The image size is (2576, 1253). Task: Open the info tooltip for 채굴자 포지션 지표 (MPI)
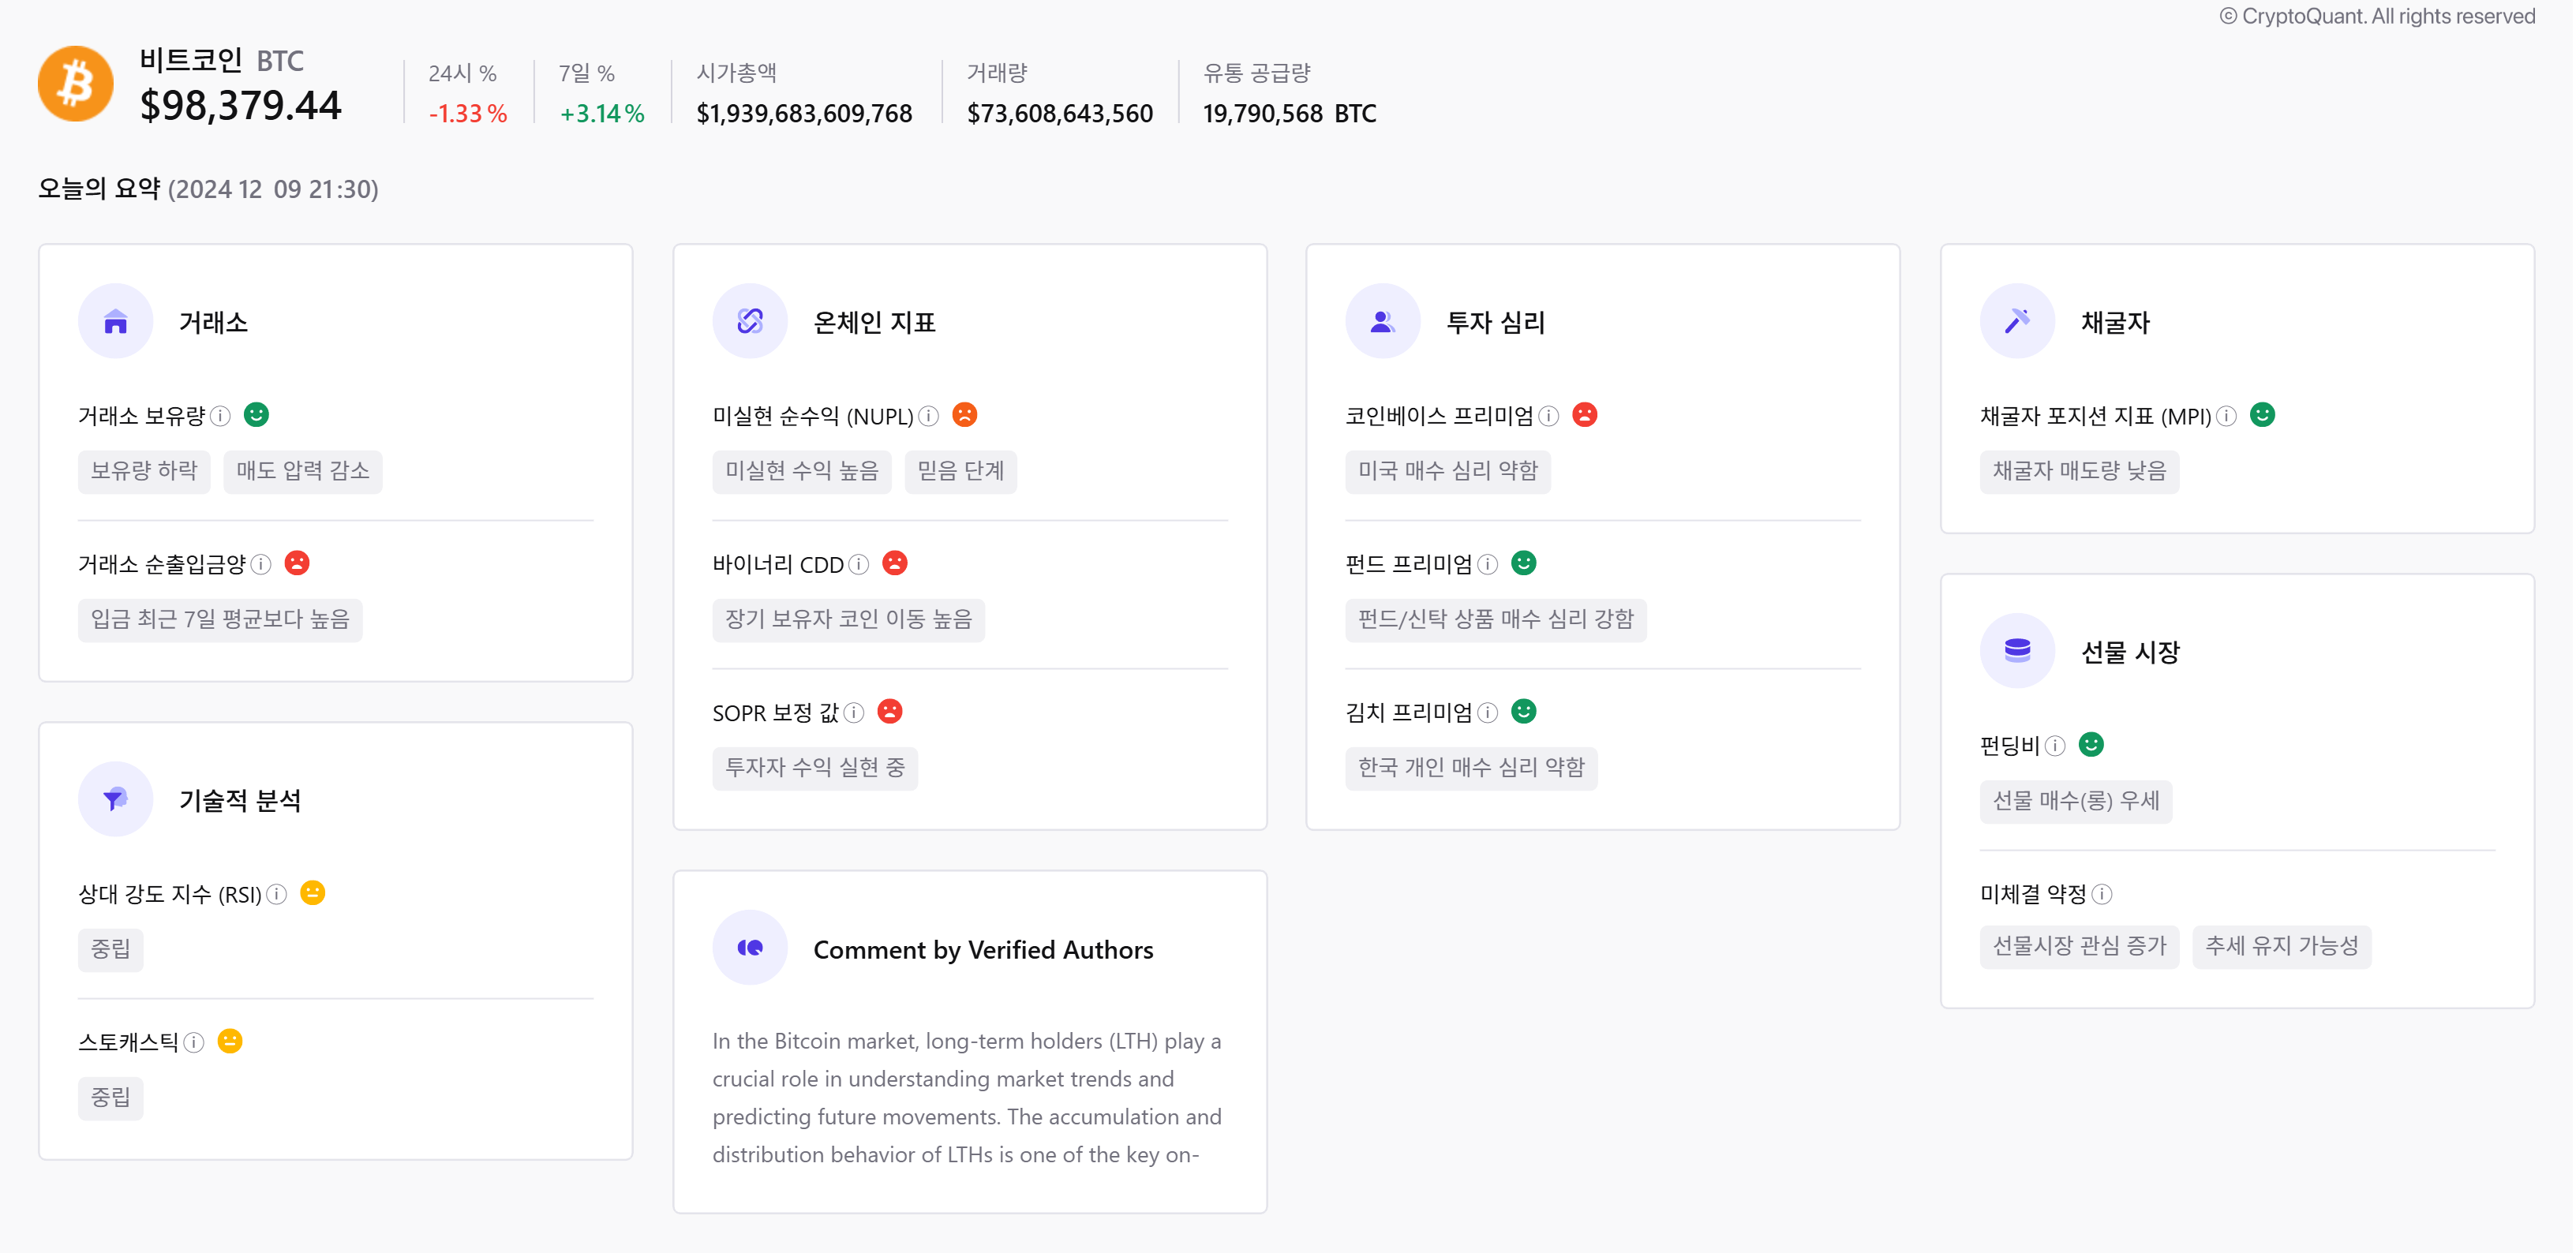(2228, 415)
